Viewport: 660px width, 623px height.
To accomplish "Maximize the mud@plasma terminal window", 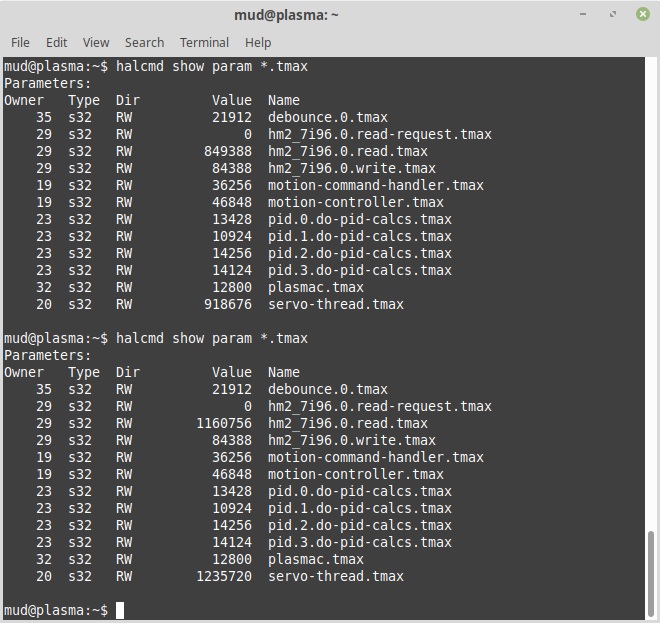I will (x=613, y=14).
